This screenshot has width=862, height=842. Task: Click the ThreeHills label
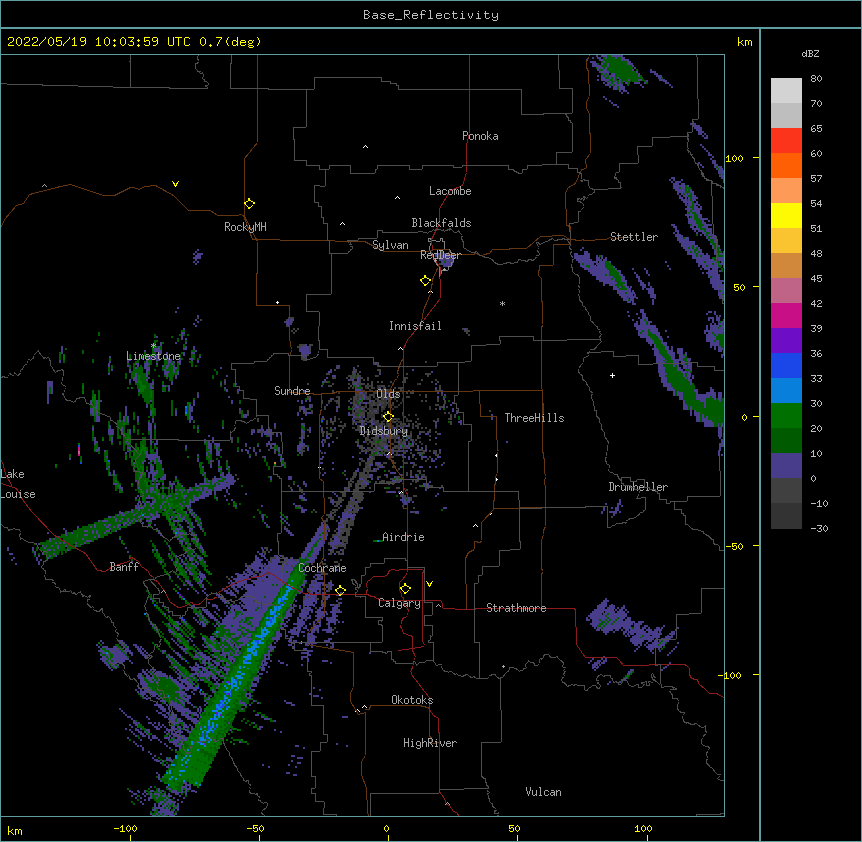click(534, 418)
